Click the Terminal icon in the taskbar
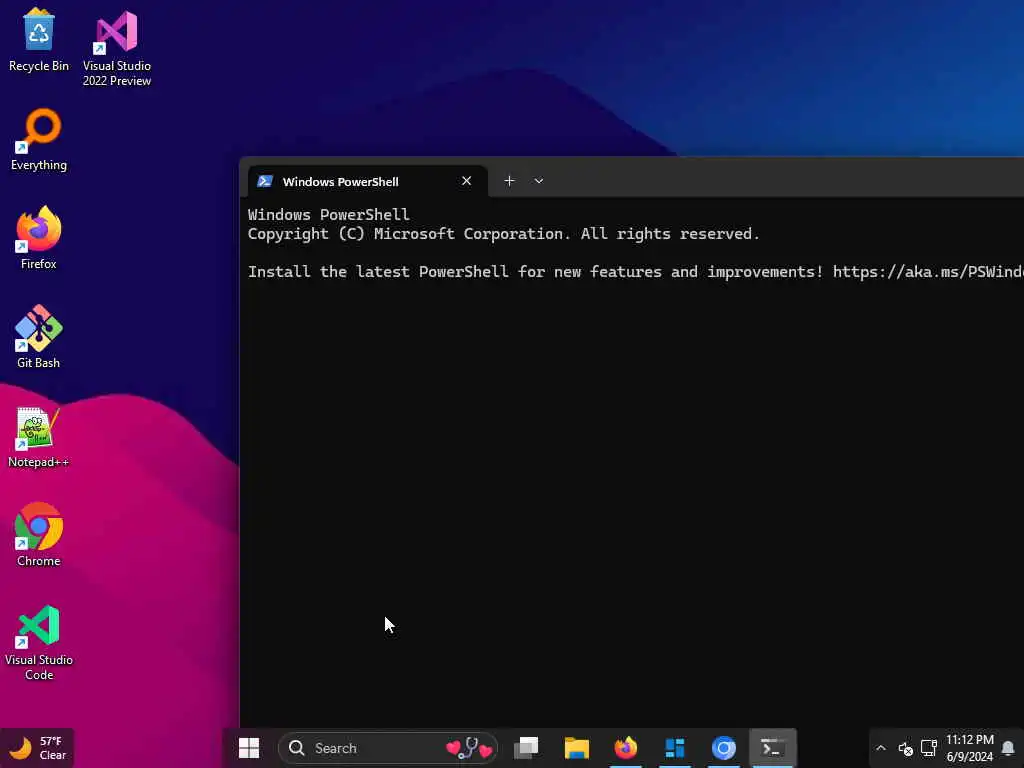 pyautogui.click(x=773, y=748)
